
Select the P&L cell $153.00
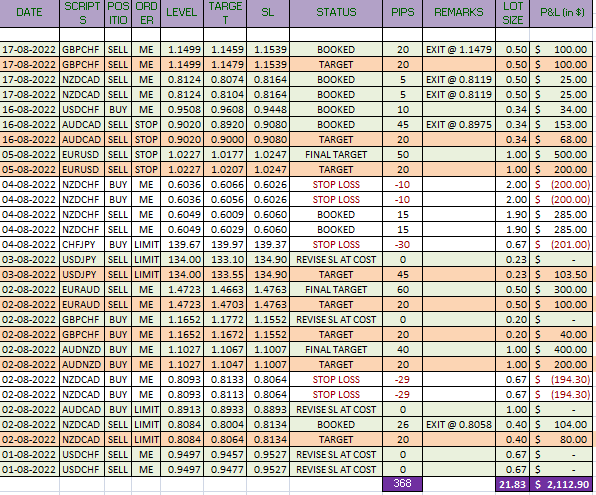561,125
